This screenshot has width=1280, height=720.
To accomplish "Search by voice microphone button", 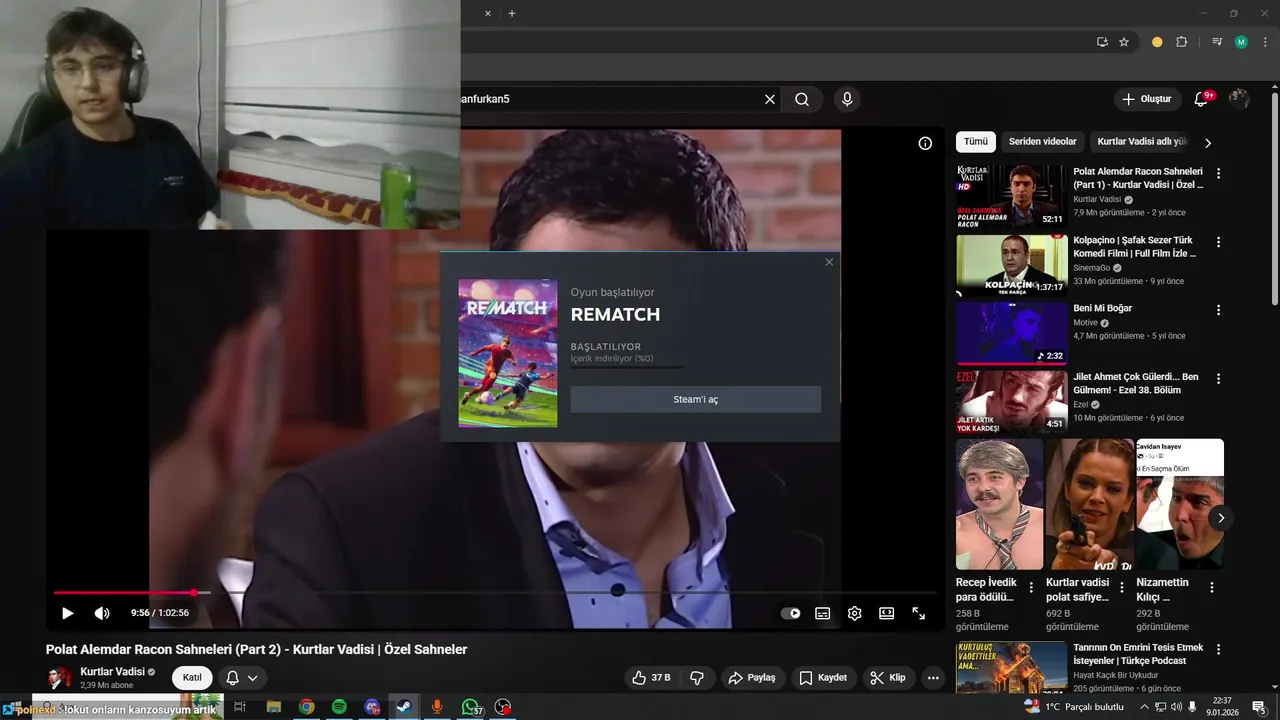I will pos(847,99).
